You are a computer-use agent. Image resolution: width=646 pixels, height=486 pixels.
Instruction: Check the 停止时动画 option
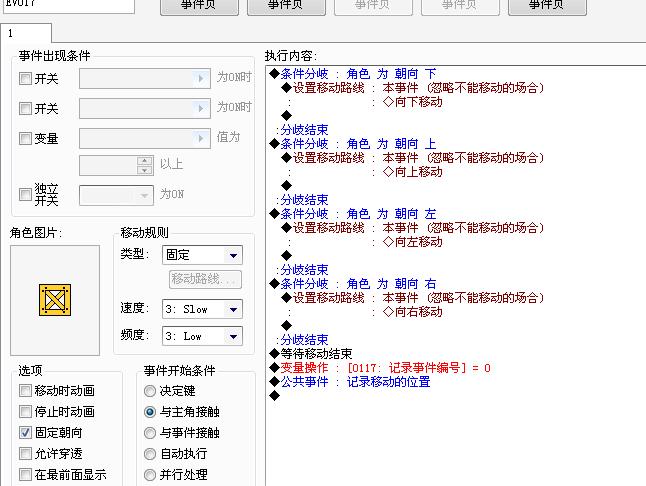25,411
